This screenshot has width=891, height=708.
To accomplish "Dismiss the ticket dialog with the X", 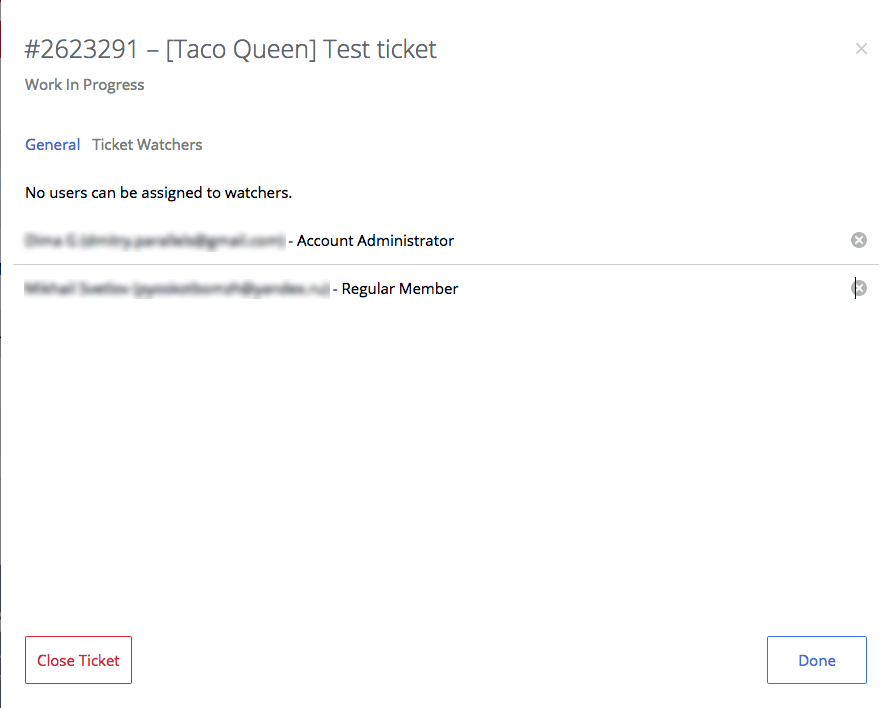I will pos(861,49).
